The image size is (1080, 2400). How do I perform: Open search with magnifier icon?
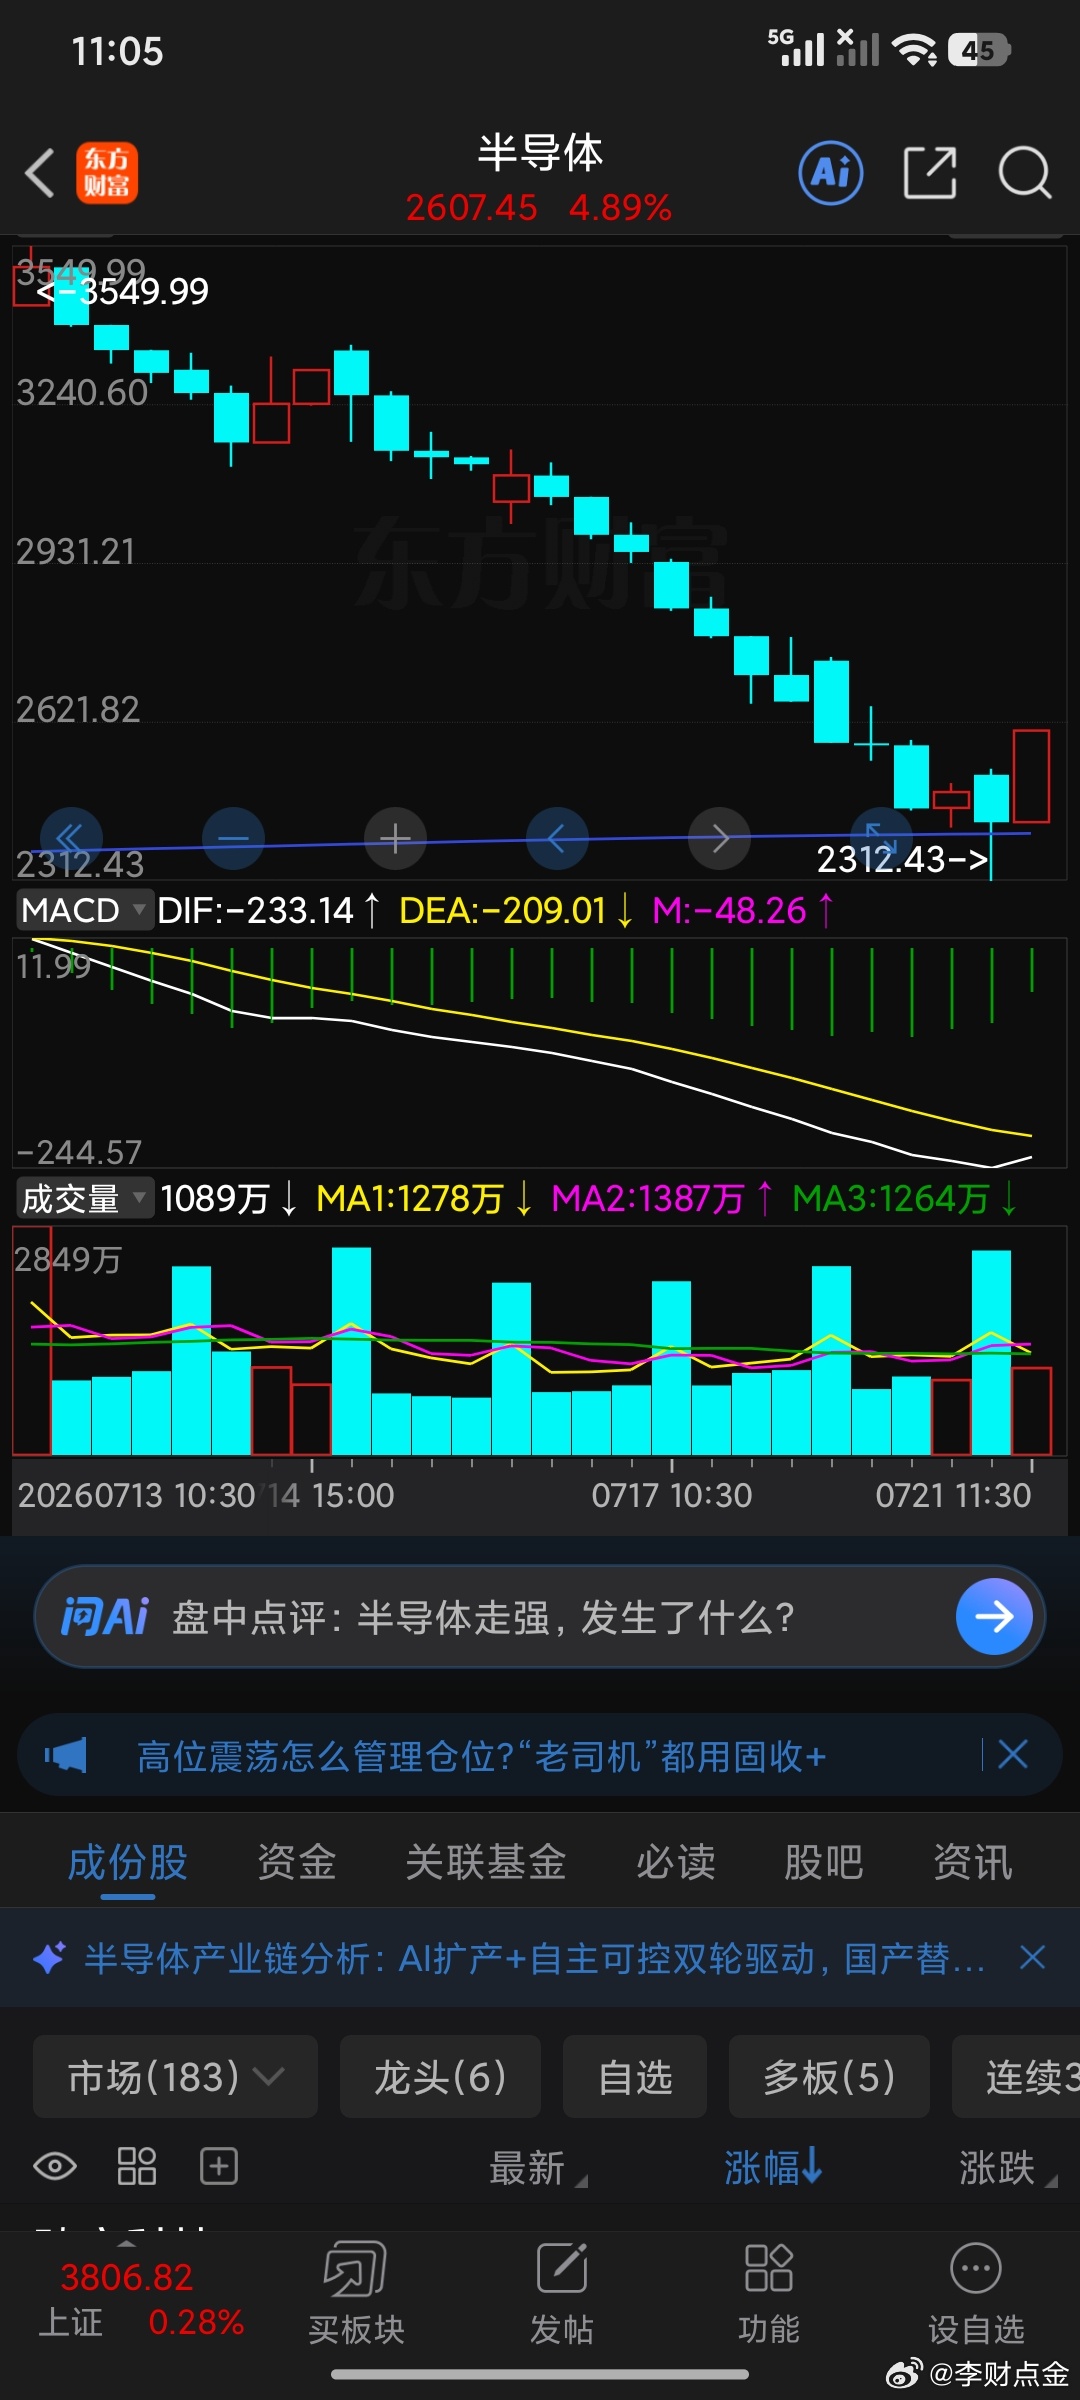(x=1025, y=173)
